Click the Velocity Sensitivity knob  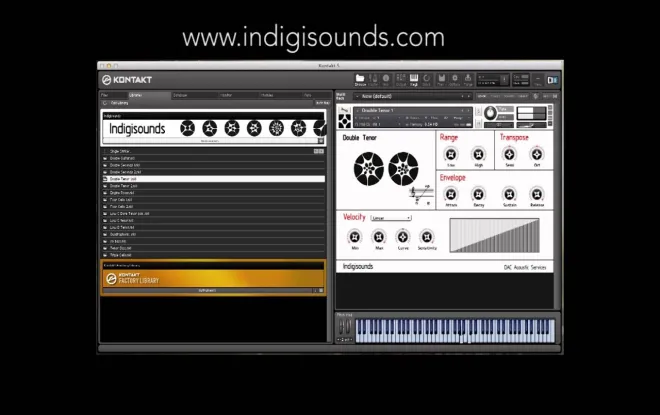(x=427, y=237)
